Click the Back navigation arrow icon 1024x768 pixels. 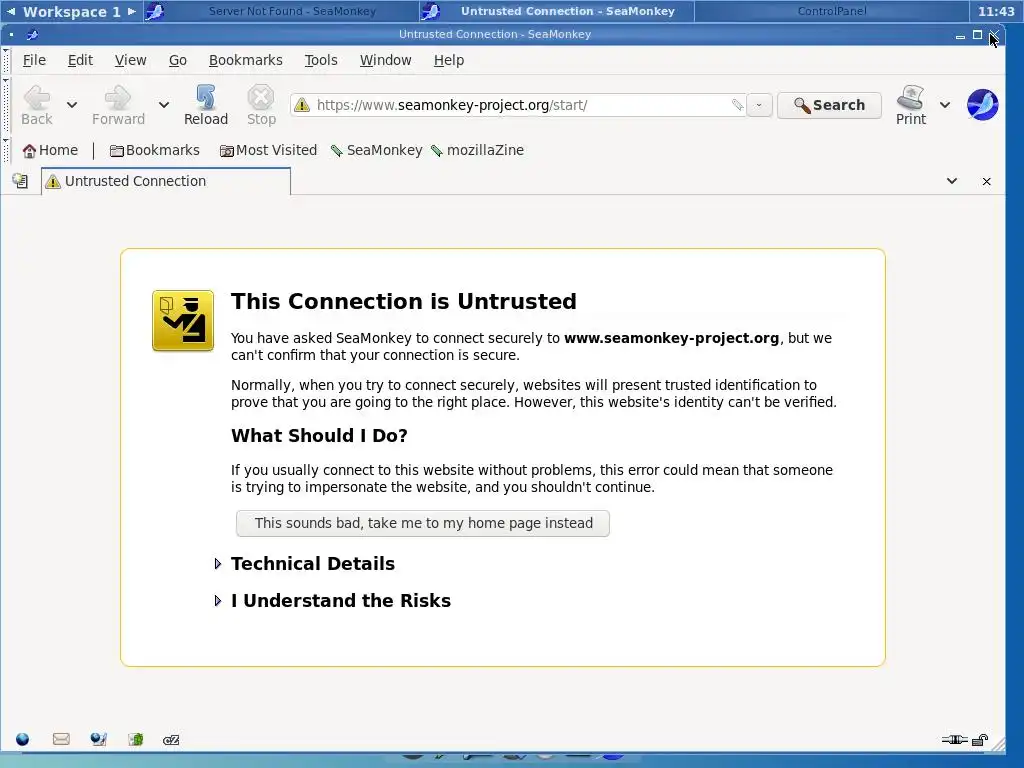(x=37, y=98)
